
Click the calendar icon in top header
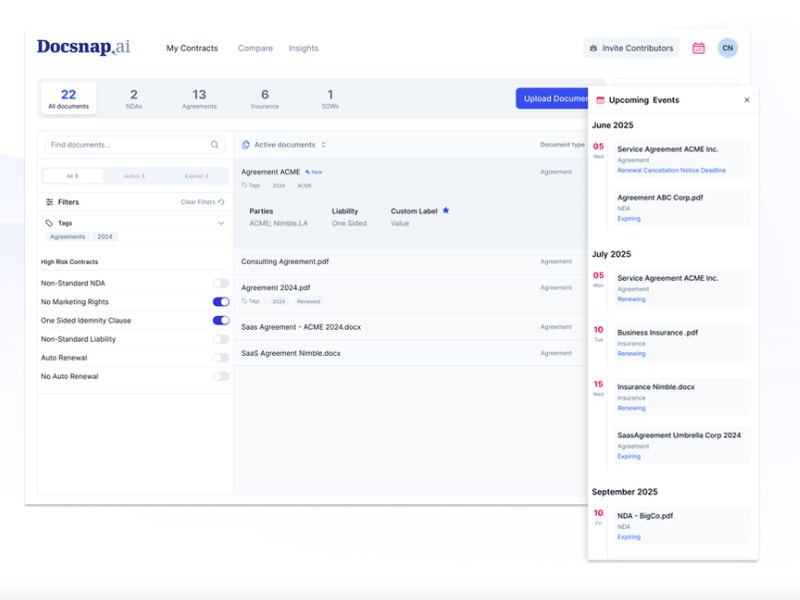pyautogui.click(x=698, y=48)
